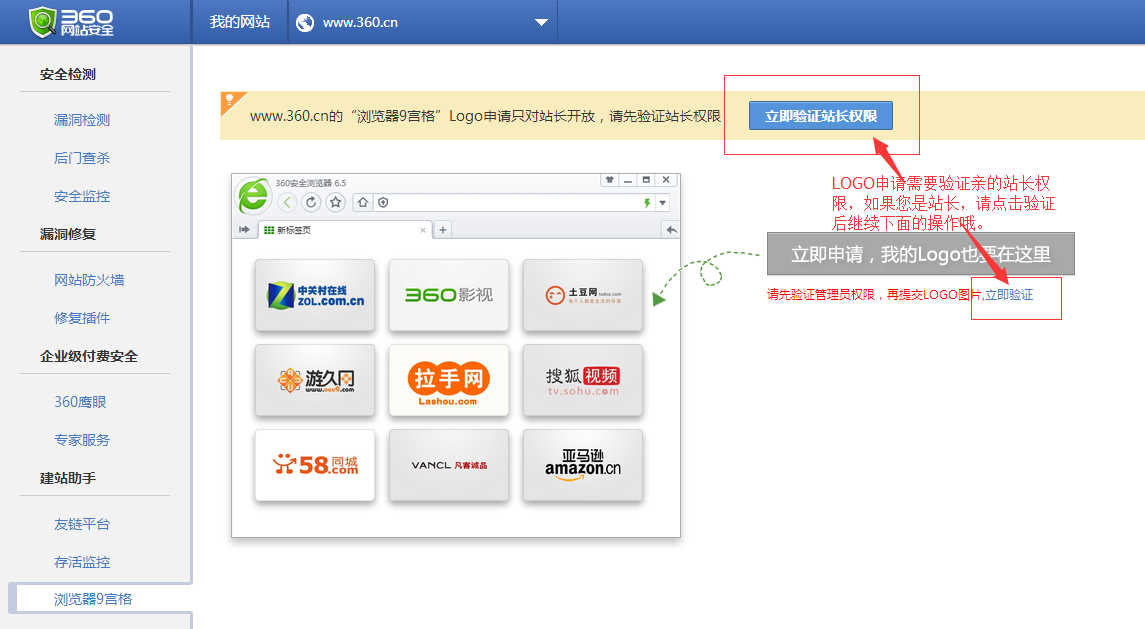Click the sidebar toggle icon left of 新标签页

point(244,229)
